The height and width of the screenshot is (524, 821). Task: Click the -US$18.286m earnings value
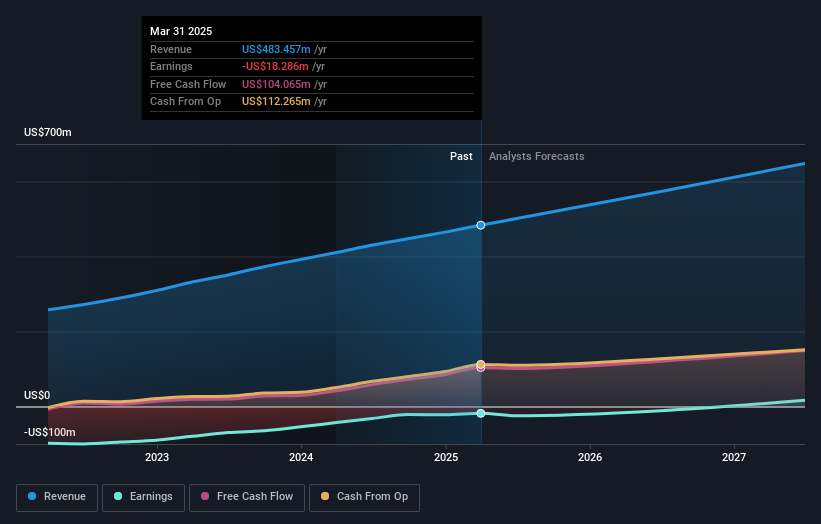[x=275, y=66]
